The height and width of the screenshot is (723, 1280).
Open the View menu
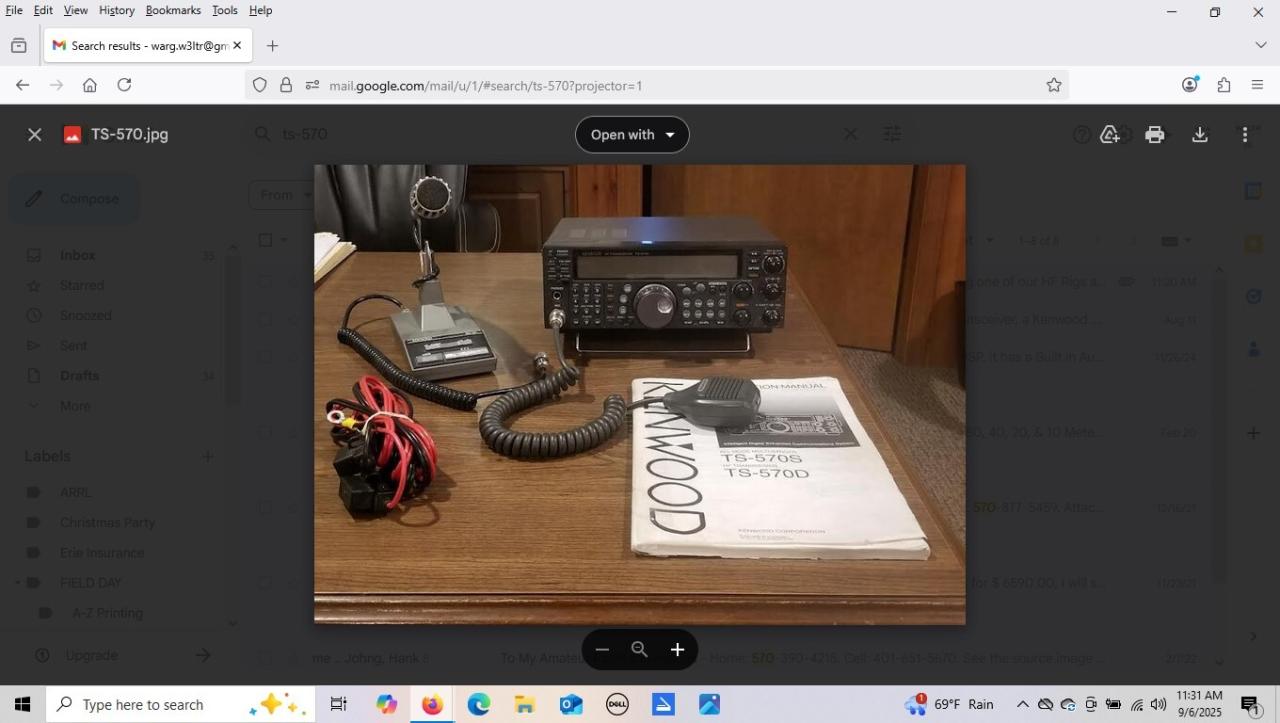[x=76, y=10]
